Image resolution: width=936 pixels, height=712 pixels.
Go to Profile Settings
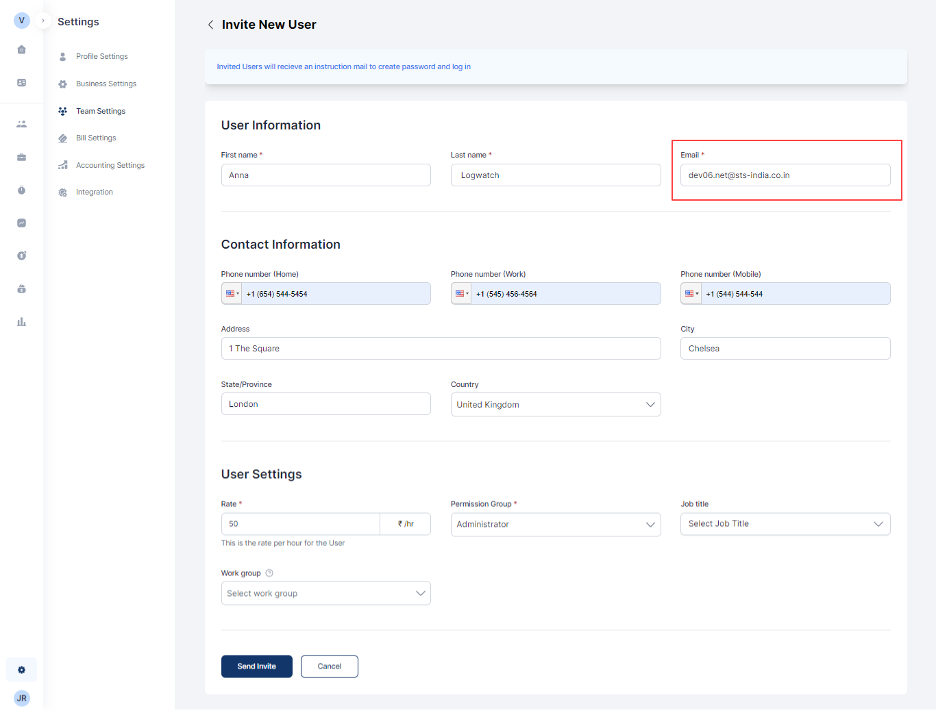[101, 57]
